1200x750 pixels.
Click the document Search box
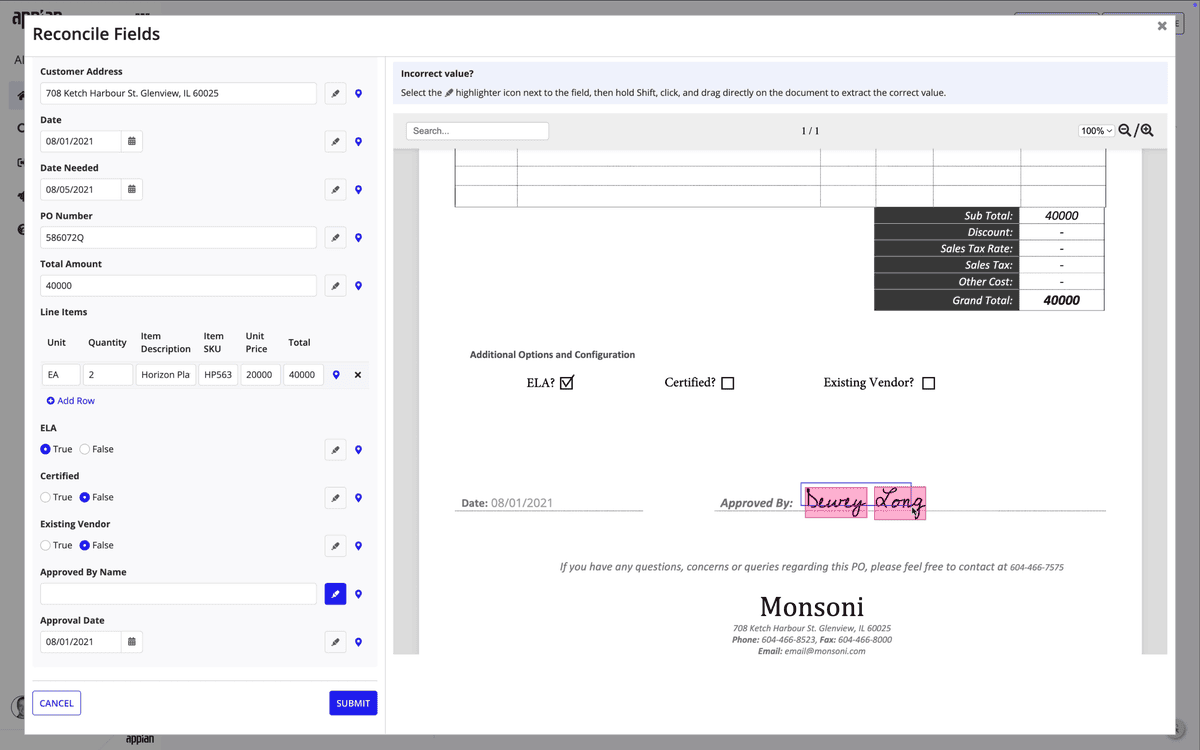(477, 131)
